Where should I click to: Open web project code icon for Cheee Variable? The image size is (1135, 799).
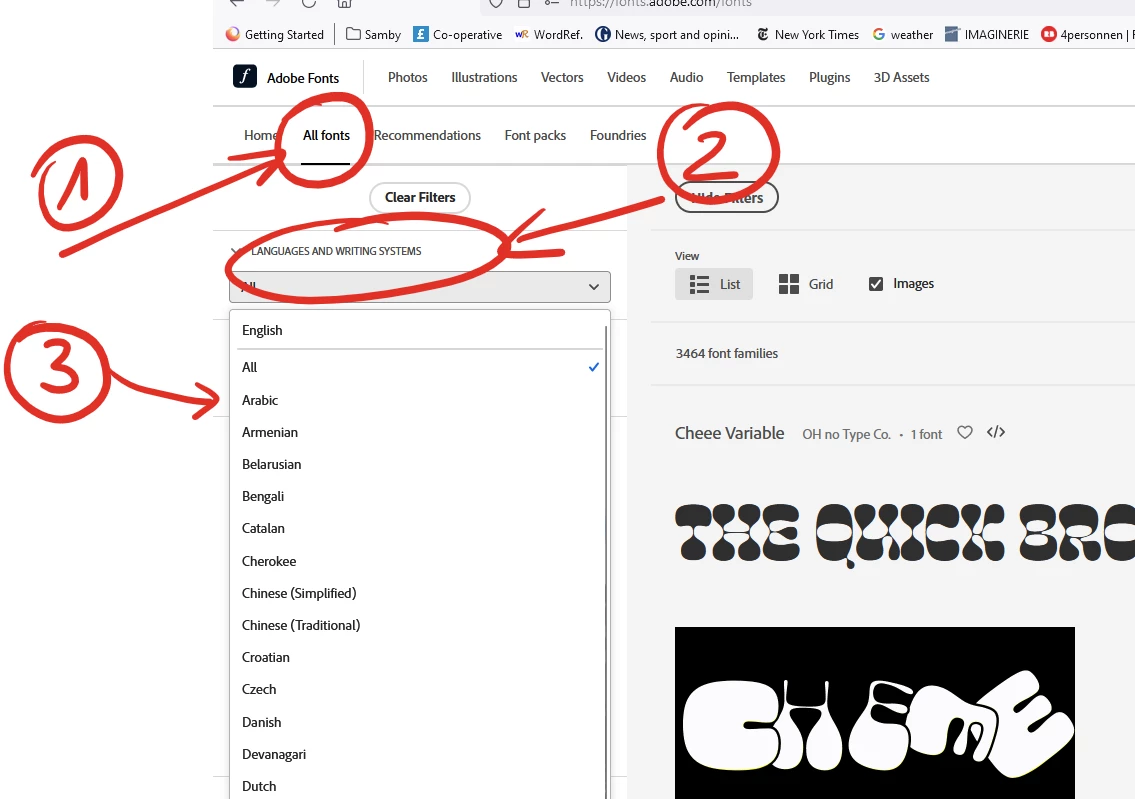pos(996,432)
